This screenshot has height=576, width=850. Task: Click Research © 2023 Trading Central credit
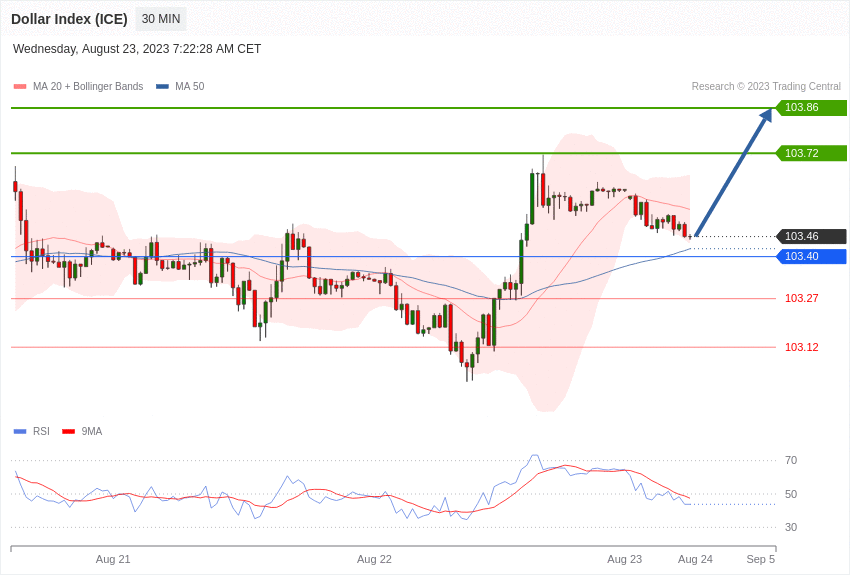click(766, 86)
